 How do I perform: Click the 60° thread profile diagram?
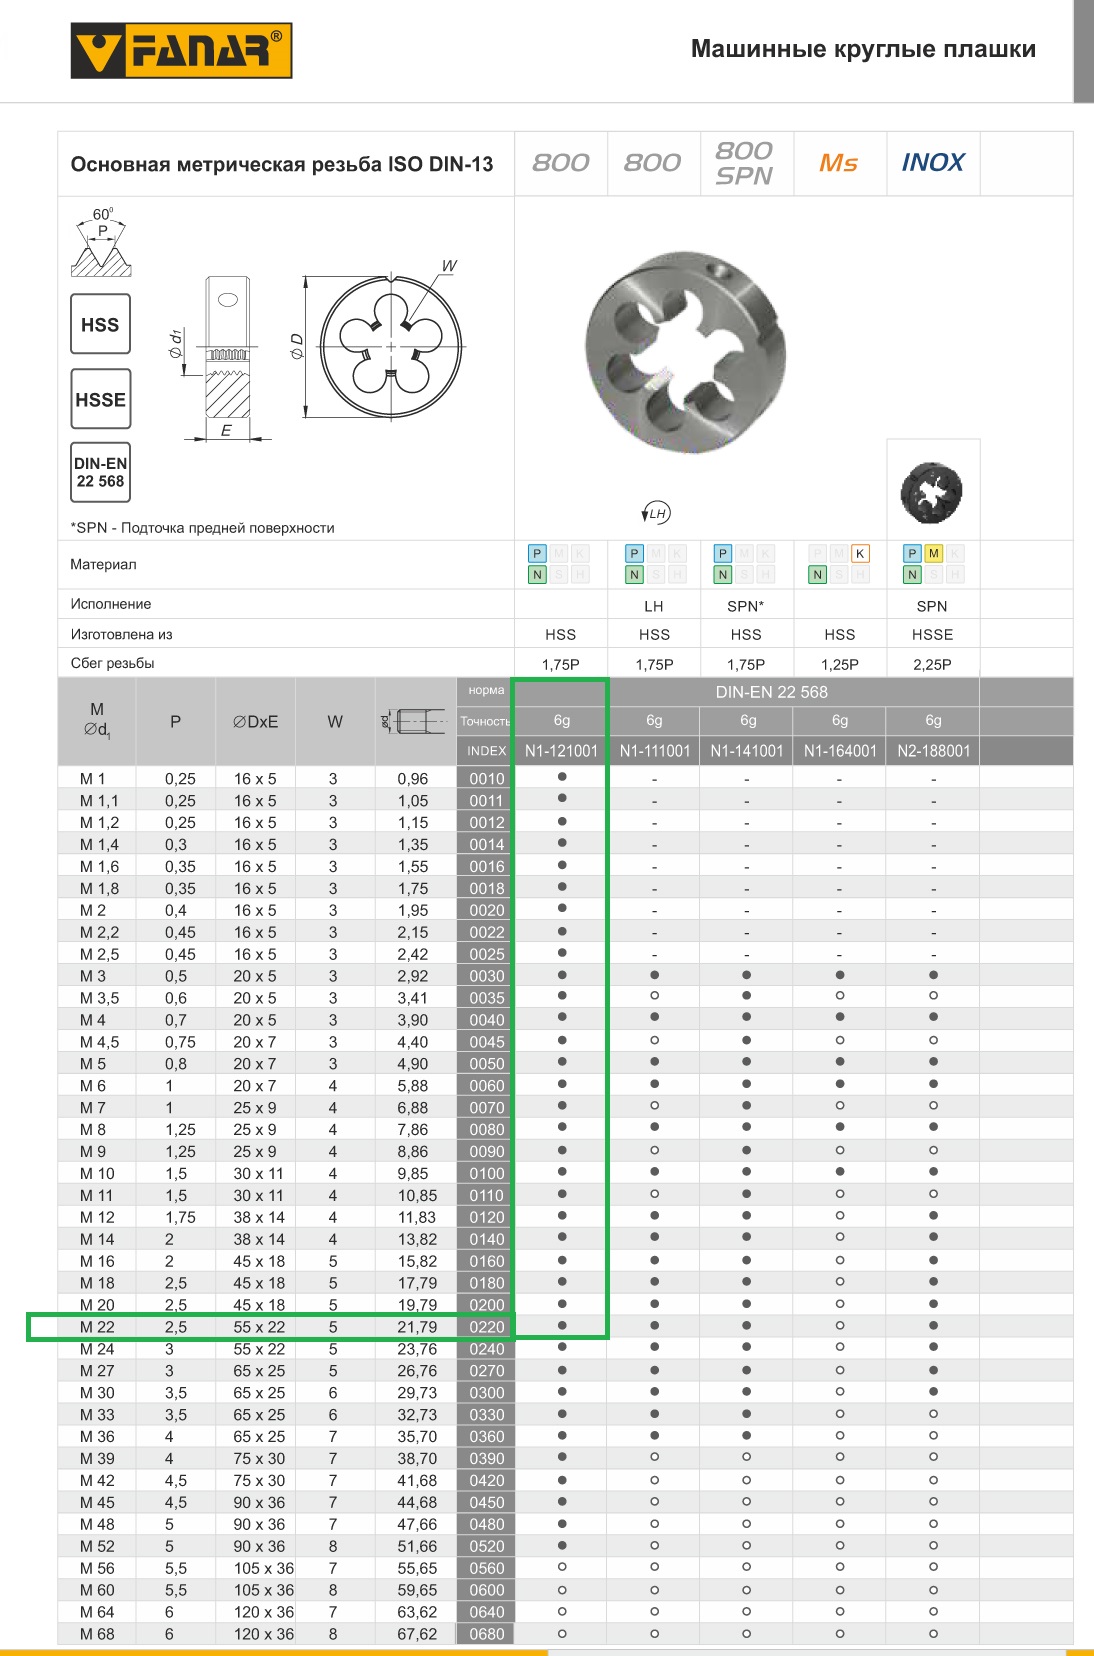coord(101,241)
